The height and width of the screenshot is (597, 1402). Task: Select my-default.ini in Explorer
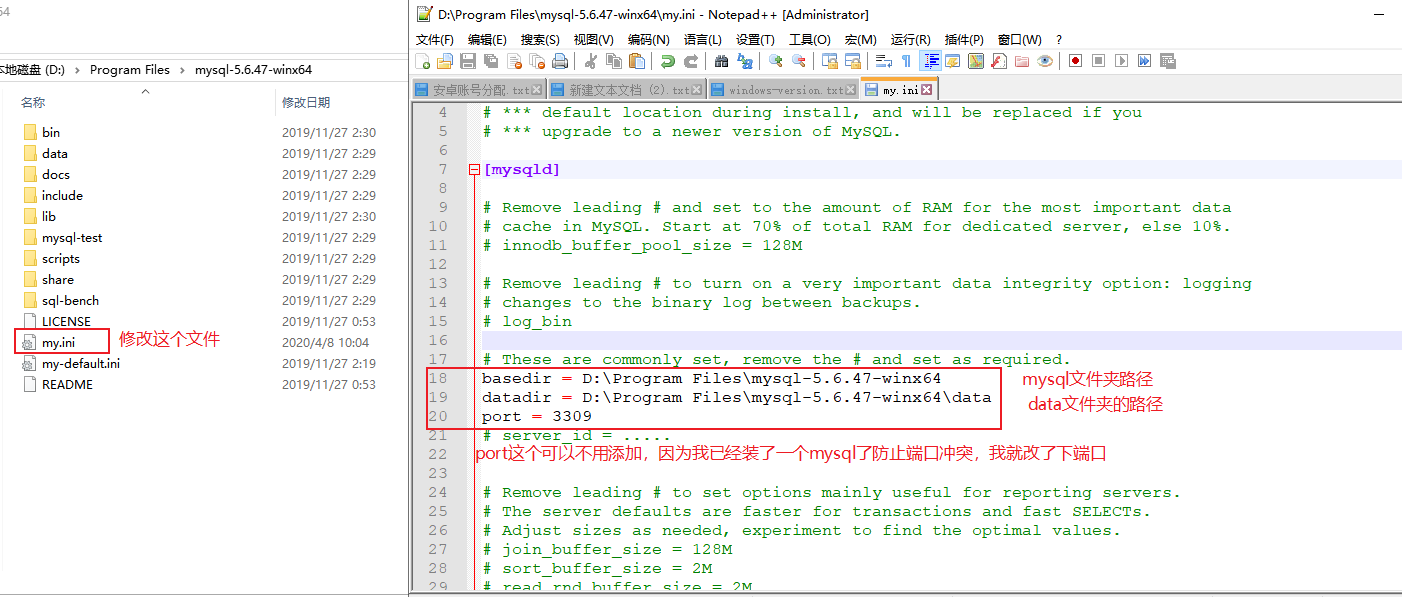81,363
